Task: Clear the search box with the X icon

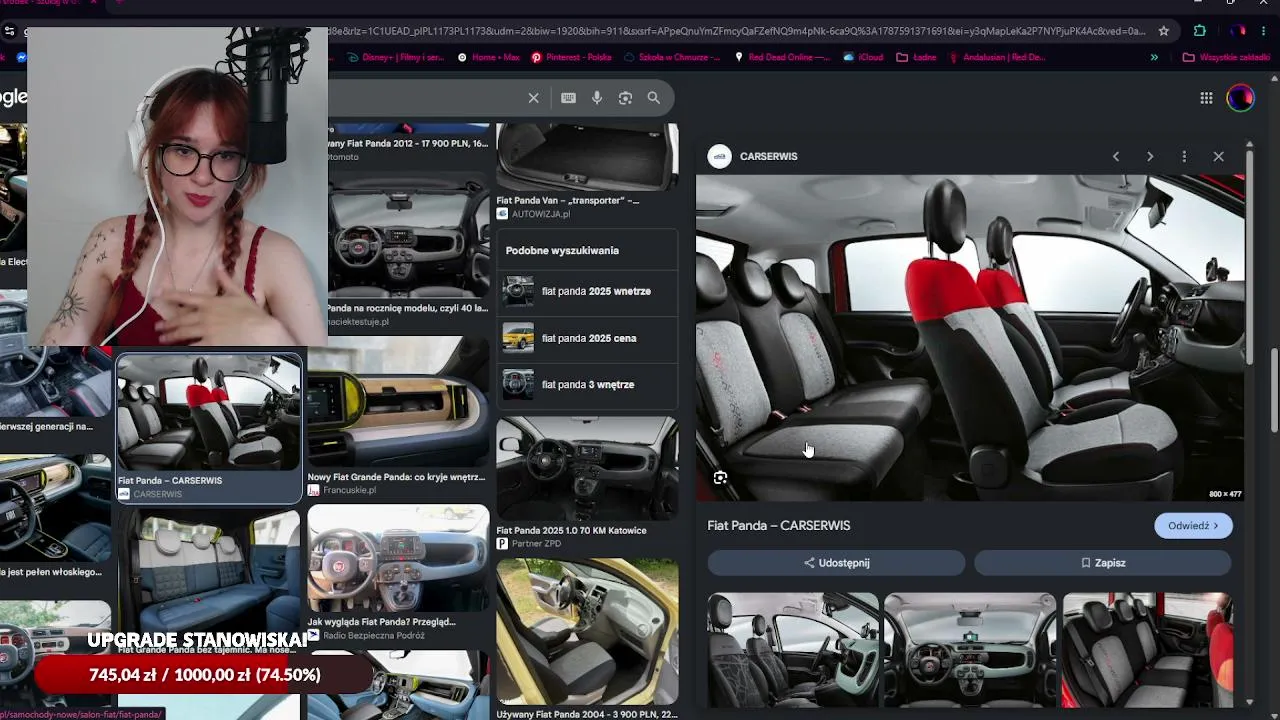Action: point(533,98)
